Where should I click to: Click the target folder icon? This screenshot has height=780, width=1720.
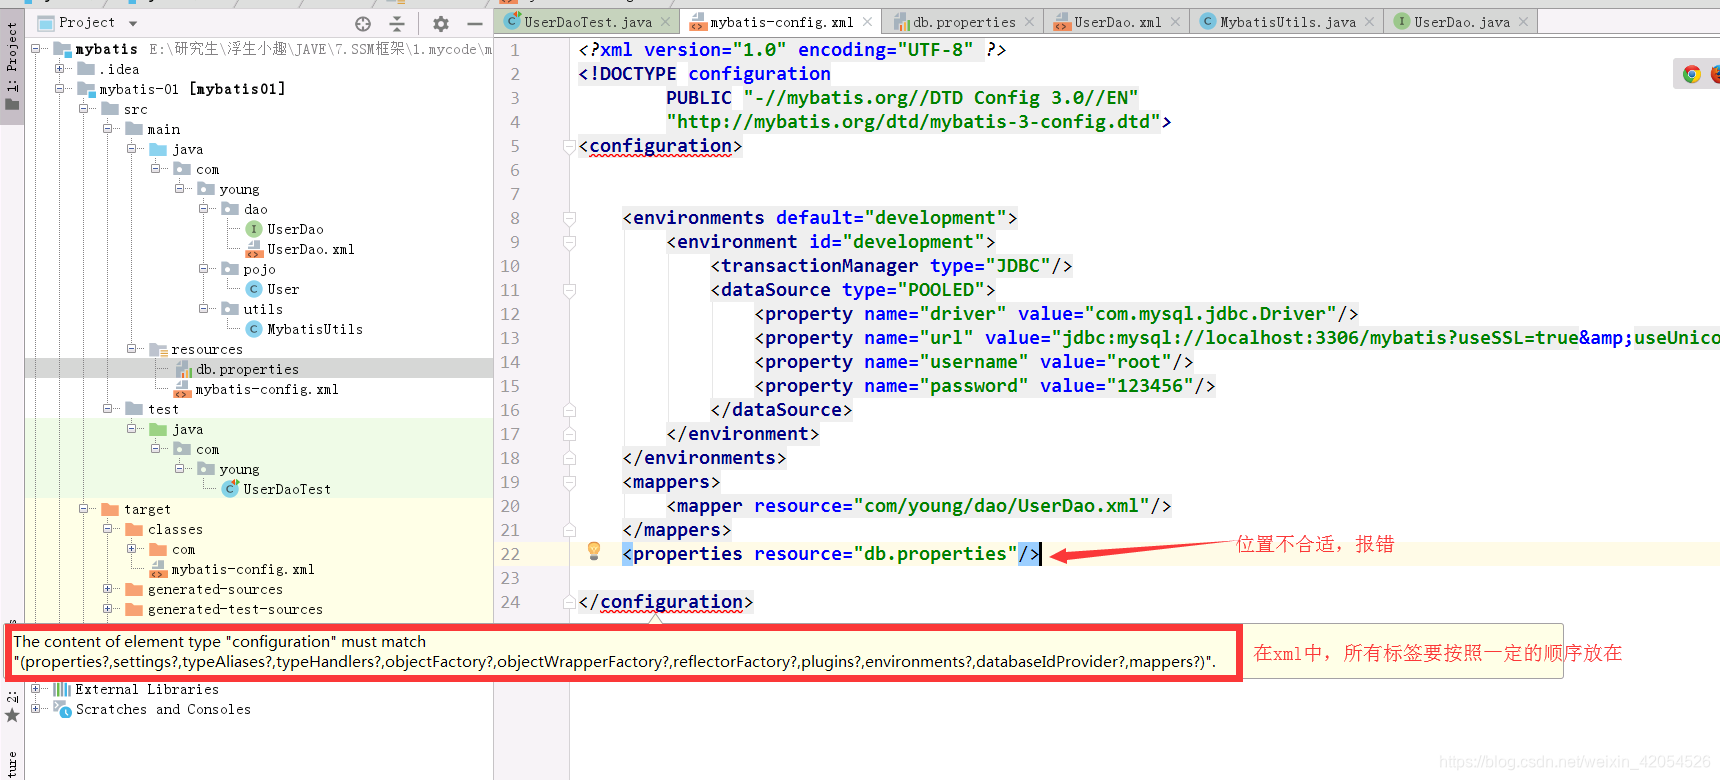click(x=110, y=509)
